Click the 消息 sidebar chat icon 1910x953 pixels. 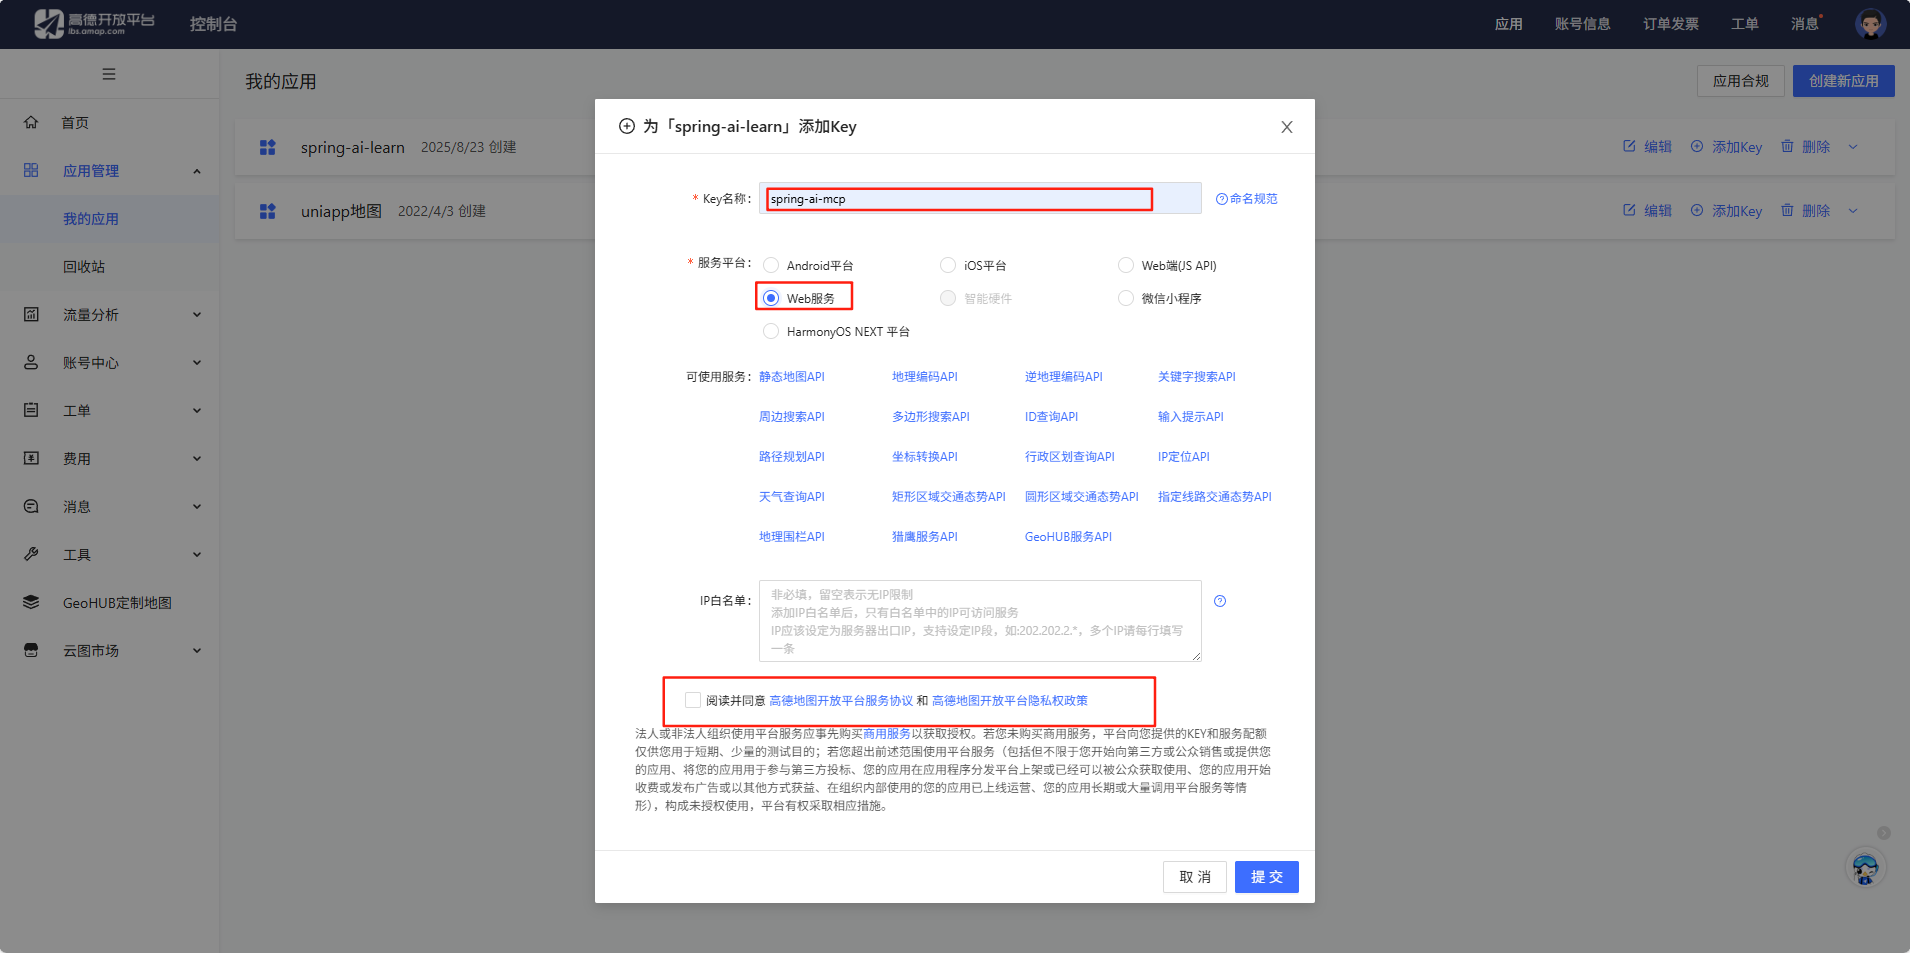(x=31, y=506)
